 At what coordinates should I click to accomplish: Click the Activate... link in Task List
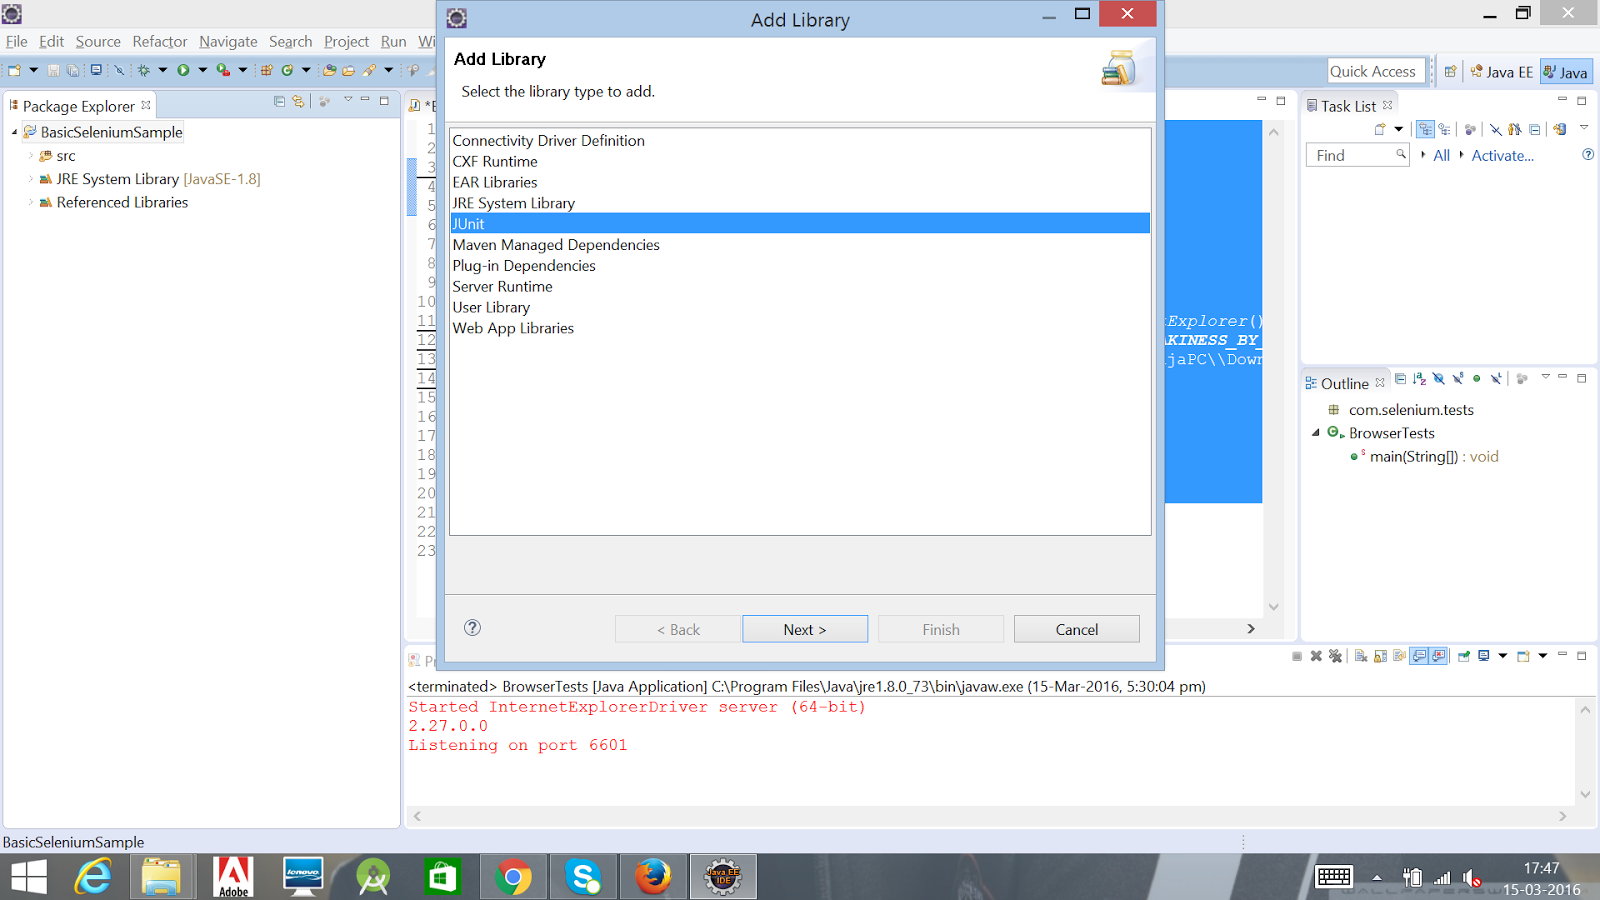[1502, 155]
